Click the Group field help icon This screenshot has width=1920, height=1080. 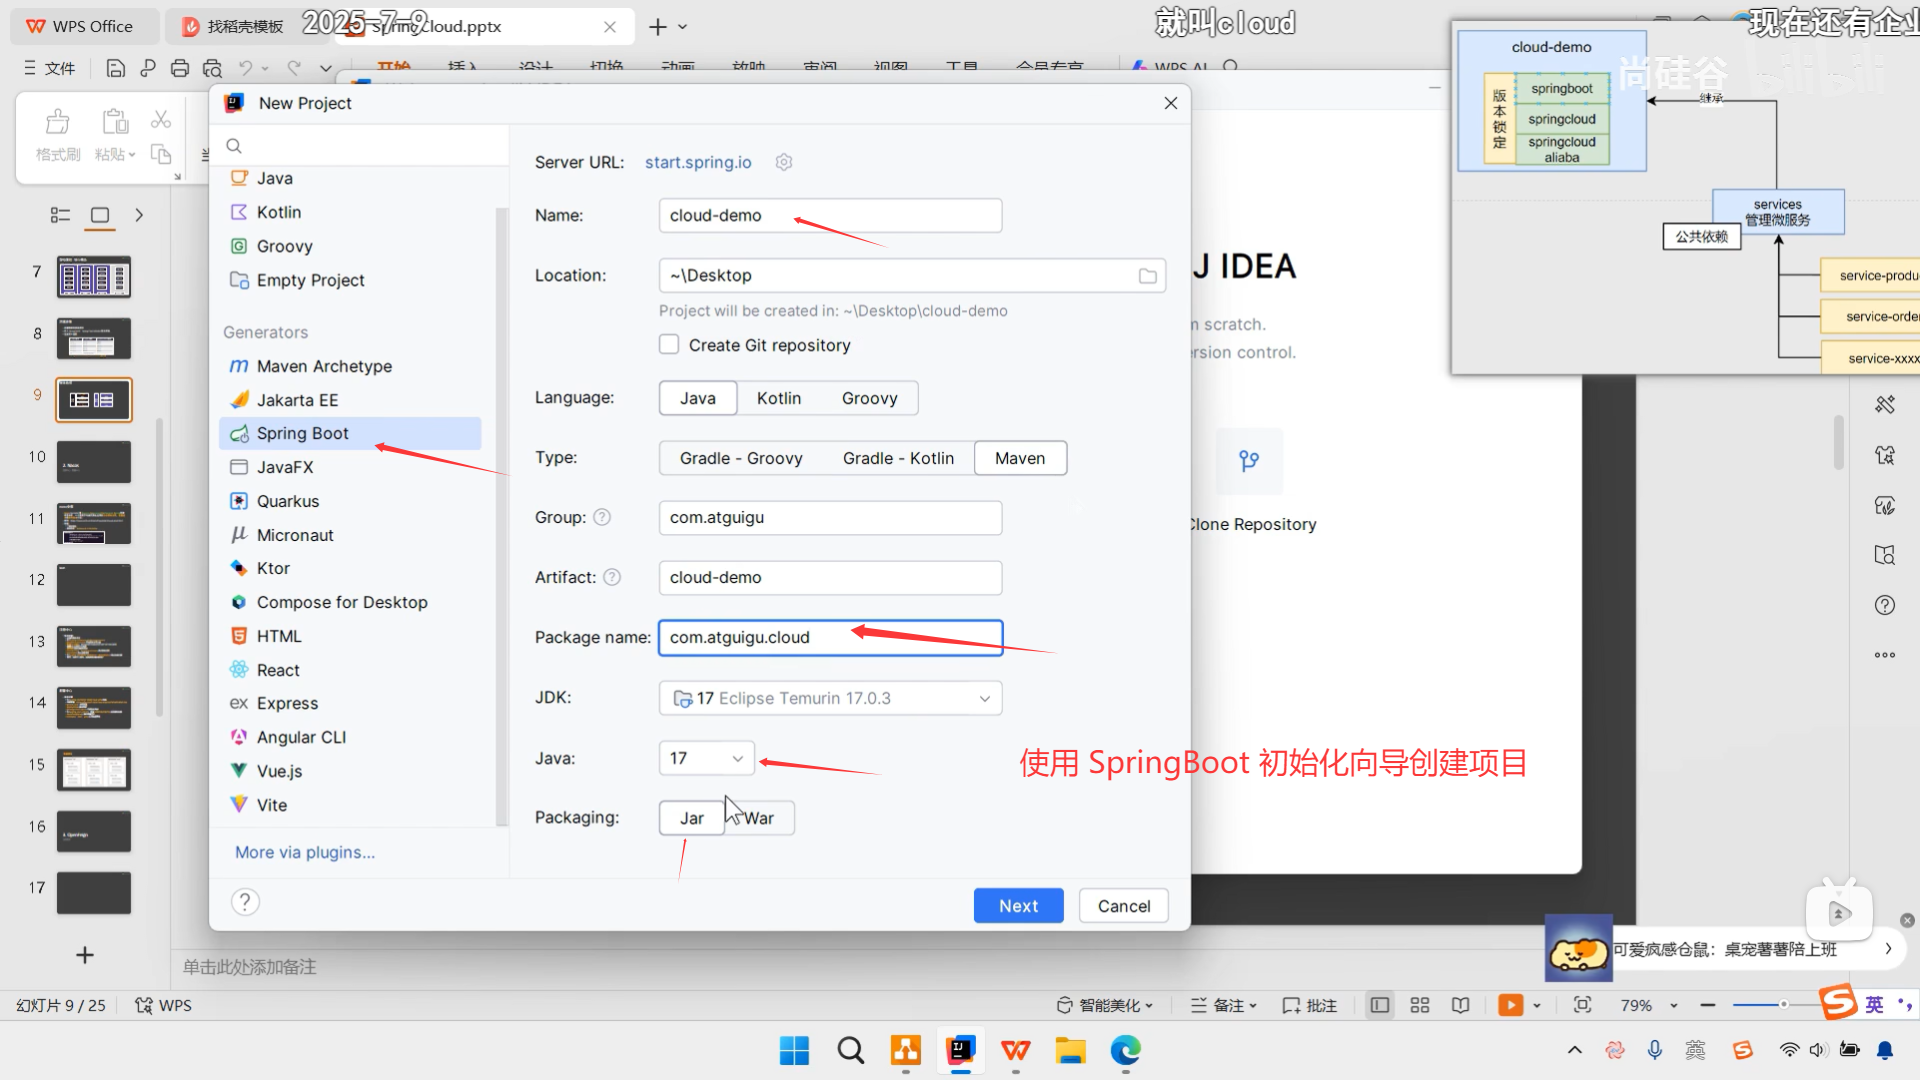602,517
